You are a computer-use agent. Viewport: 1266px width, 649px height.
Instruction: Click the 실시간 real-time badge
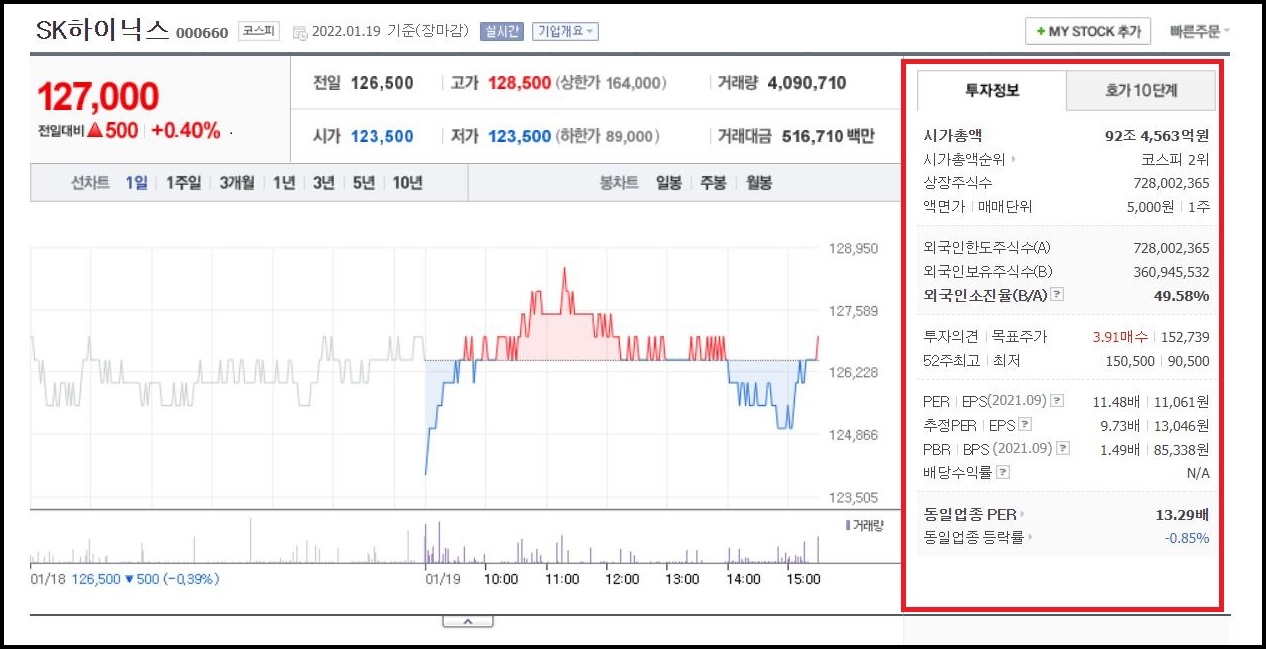point(501,31)
